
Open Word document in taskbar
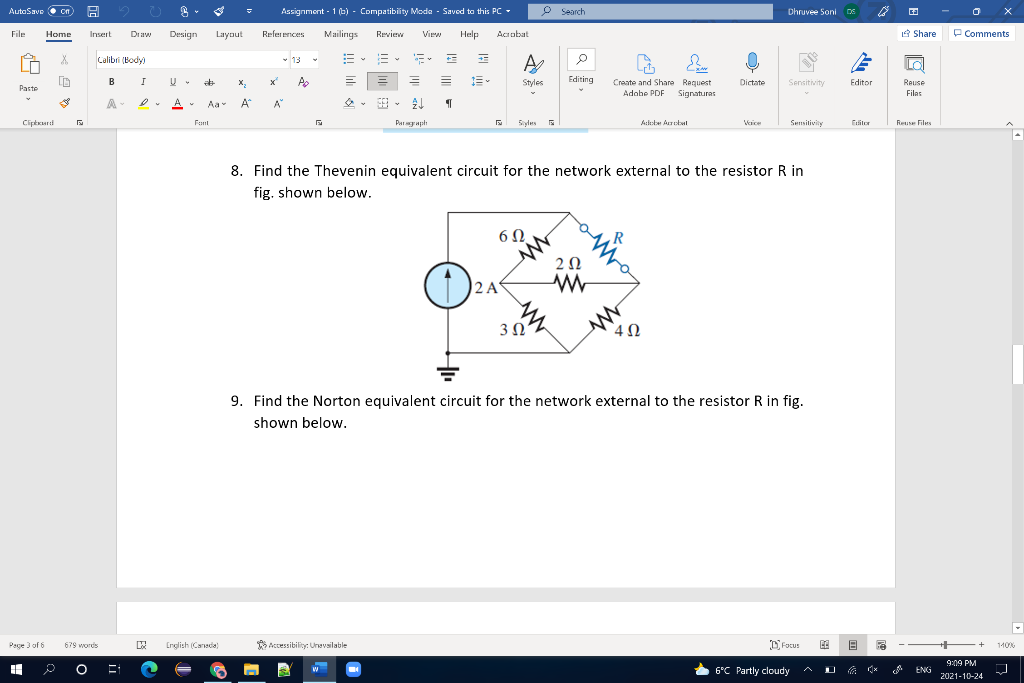click(x=319, y=671)
